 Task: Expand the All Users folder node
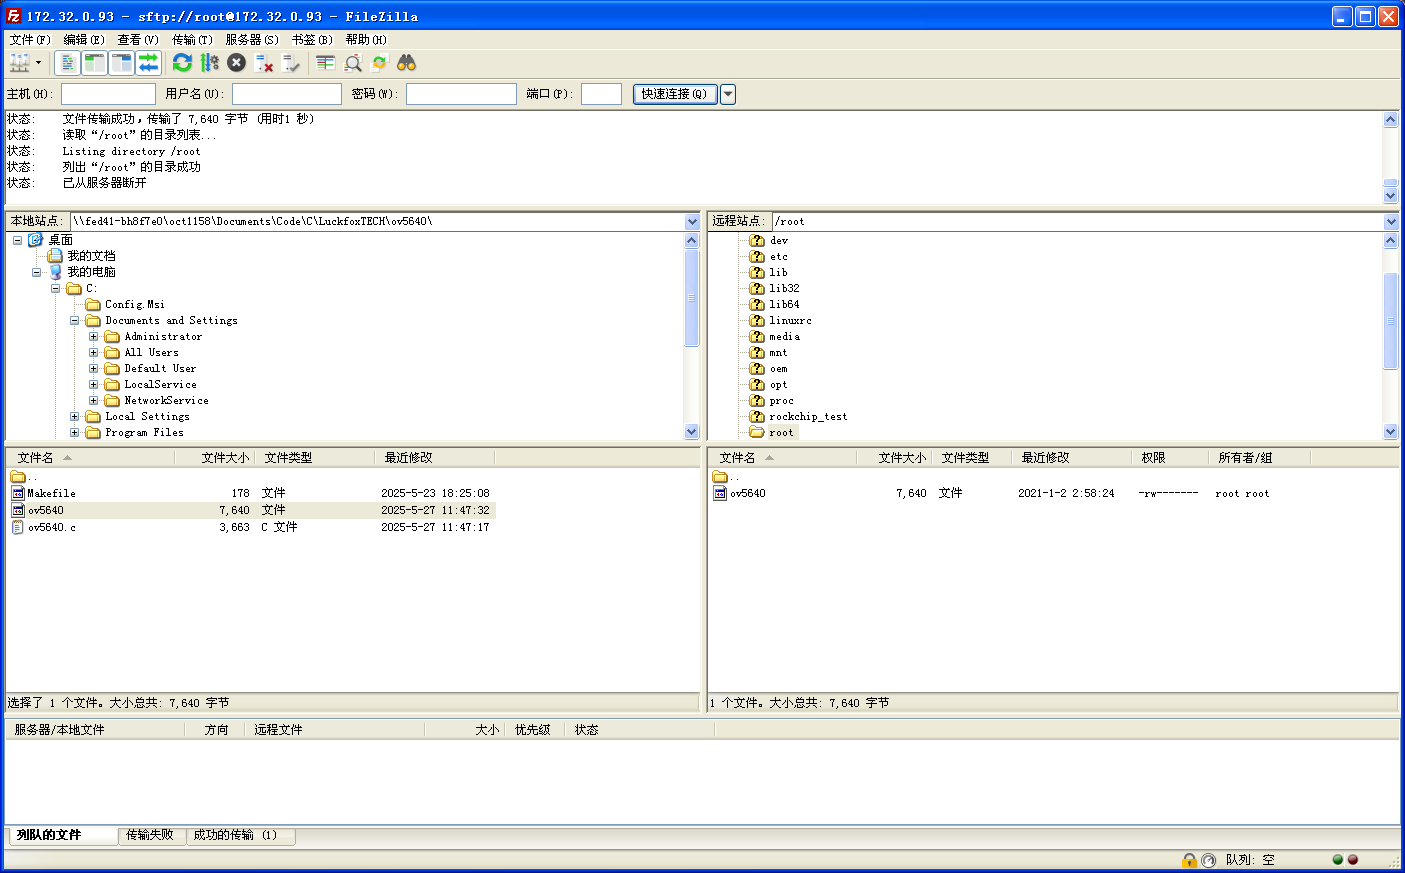click(x=93, y=352)
